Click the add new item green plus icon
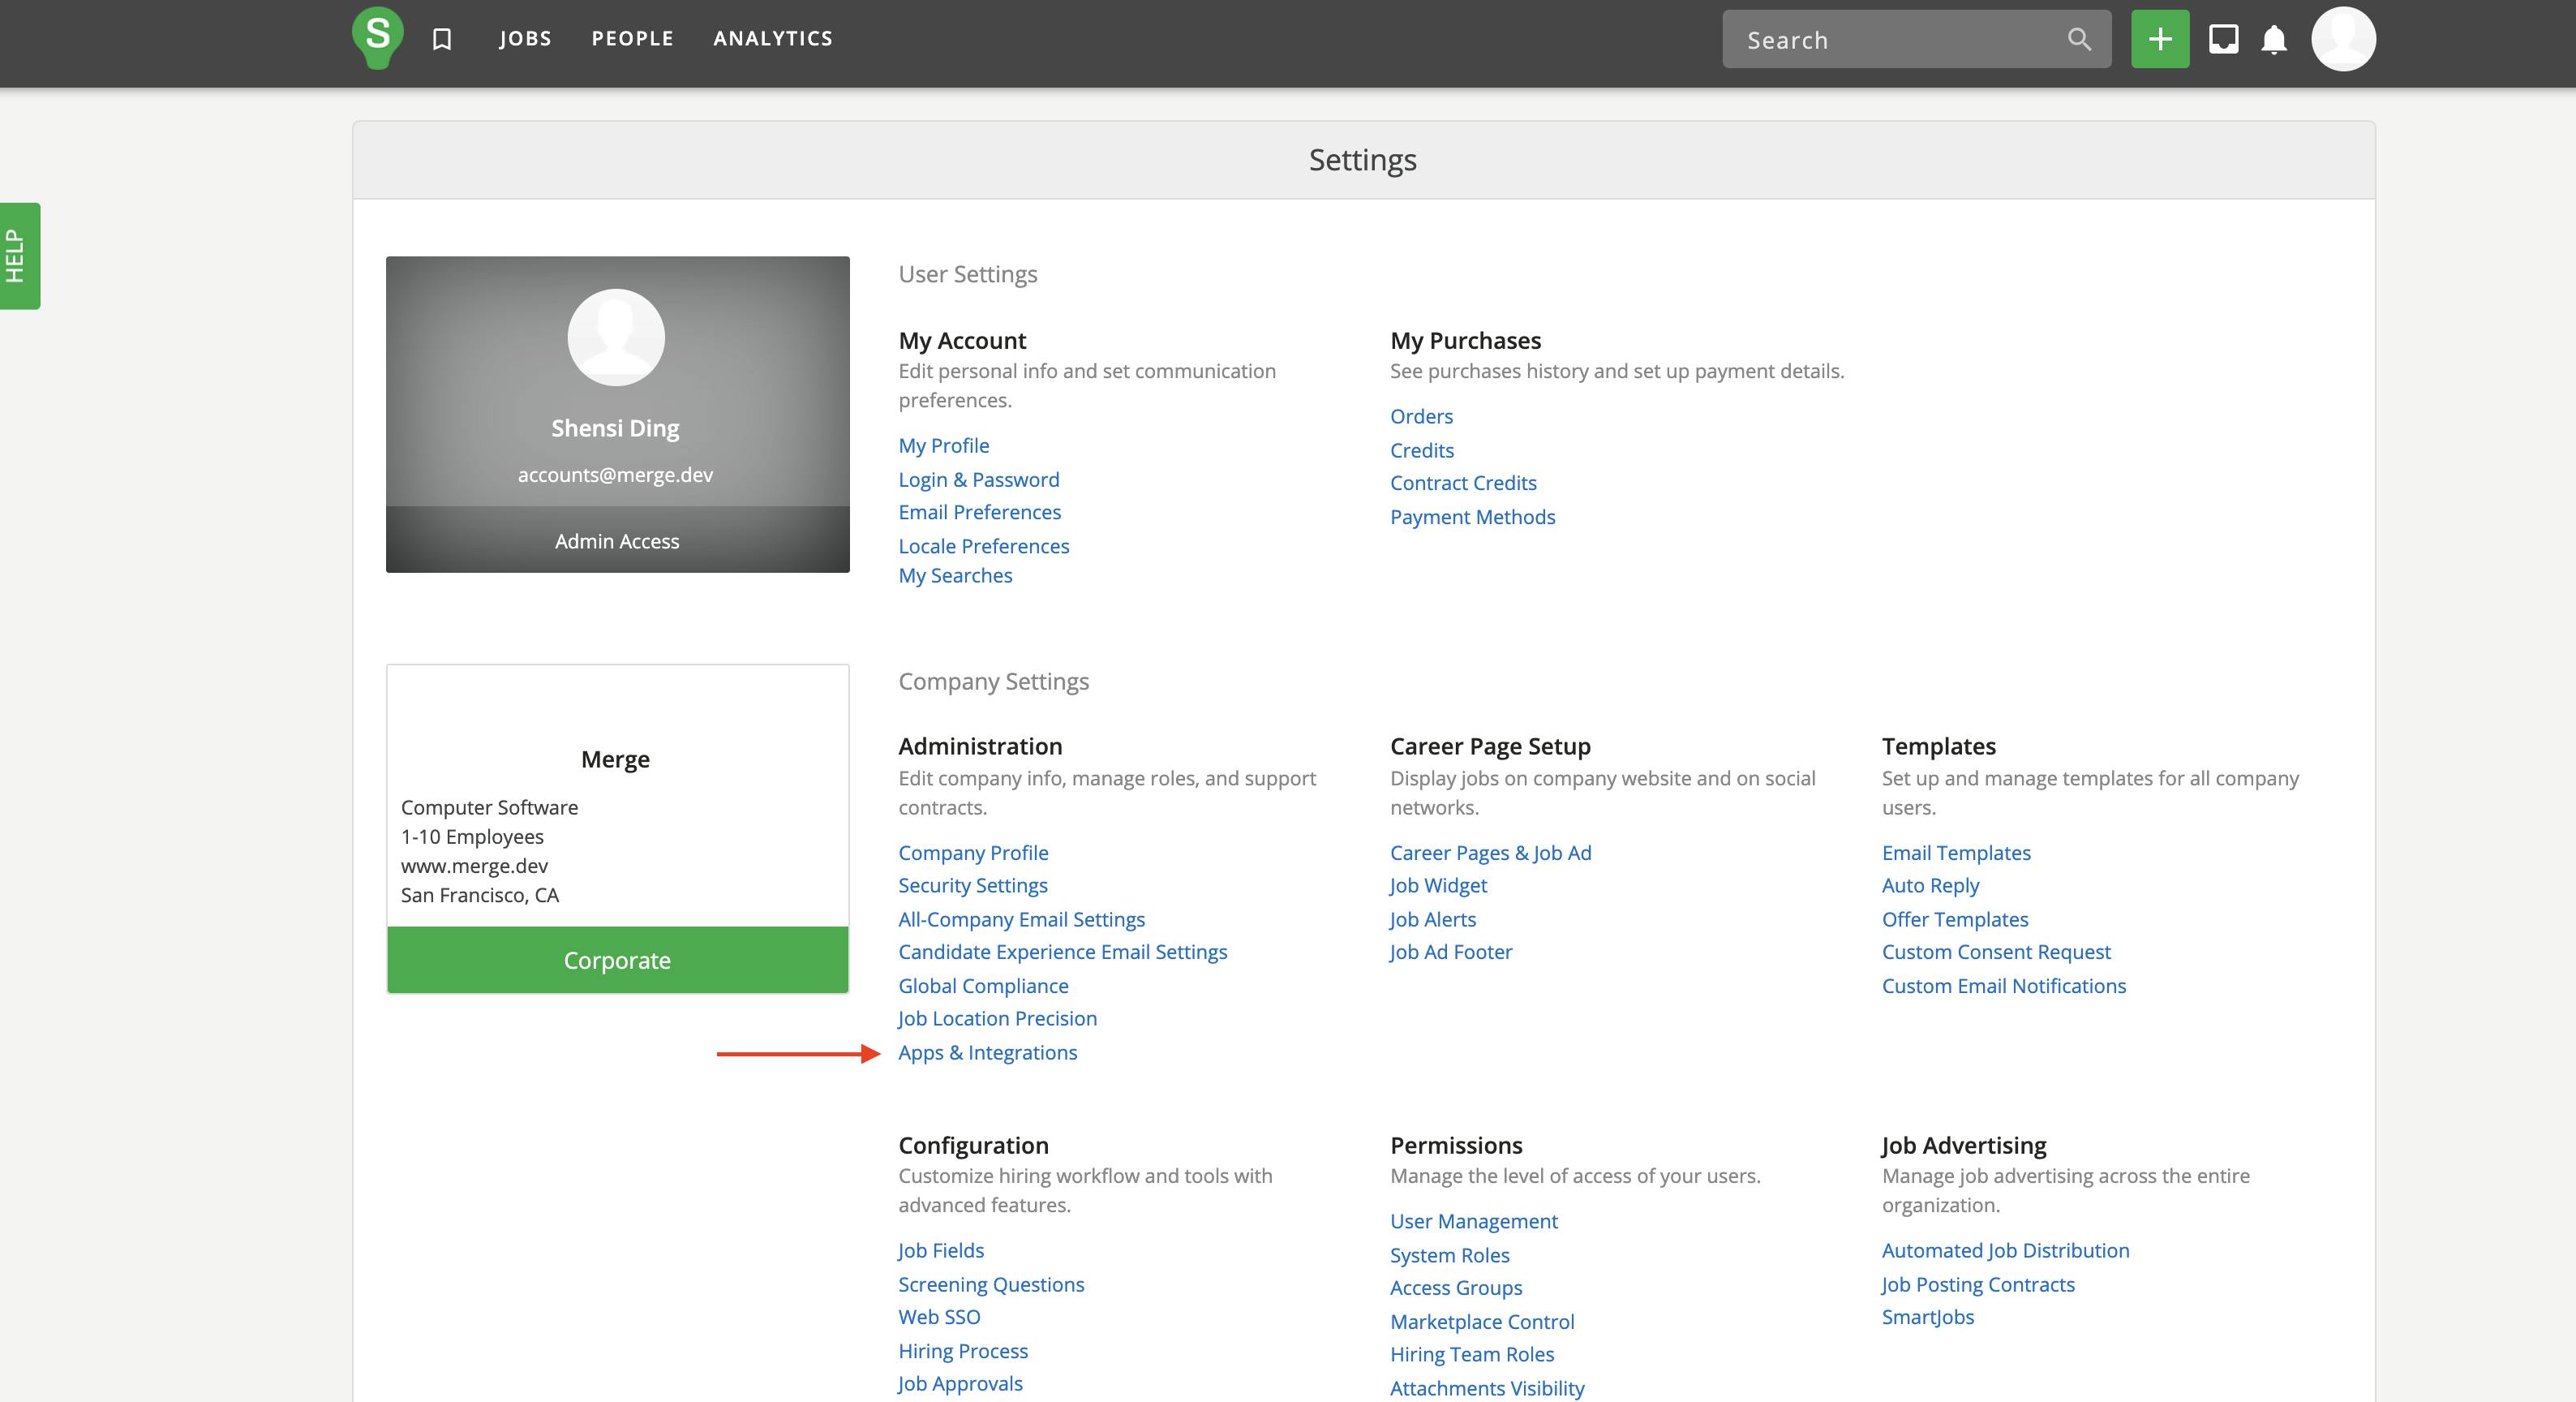Image resolution: width=2576 pixels, height=1402 pixels. (2158, 38)
